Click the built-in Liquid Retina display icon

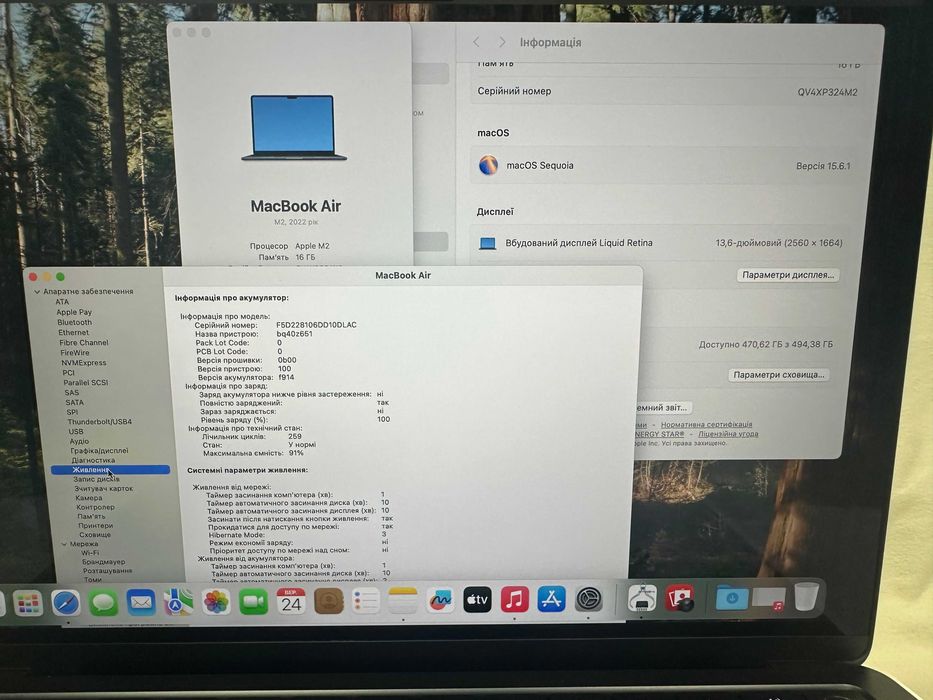[488, 243]
